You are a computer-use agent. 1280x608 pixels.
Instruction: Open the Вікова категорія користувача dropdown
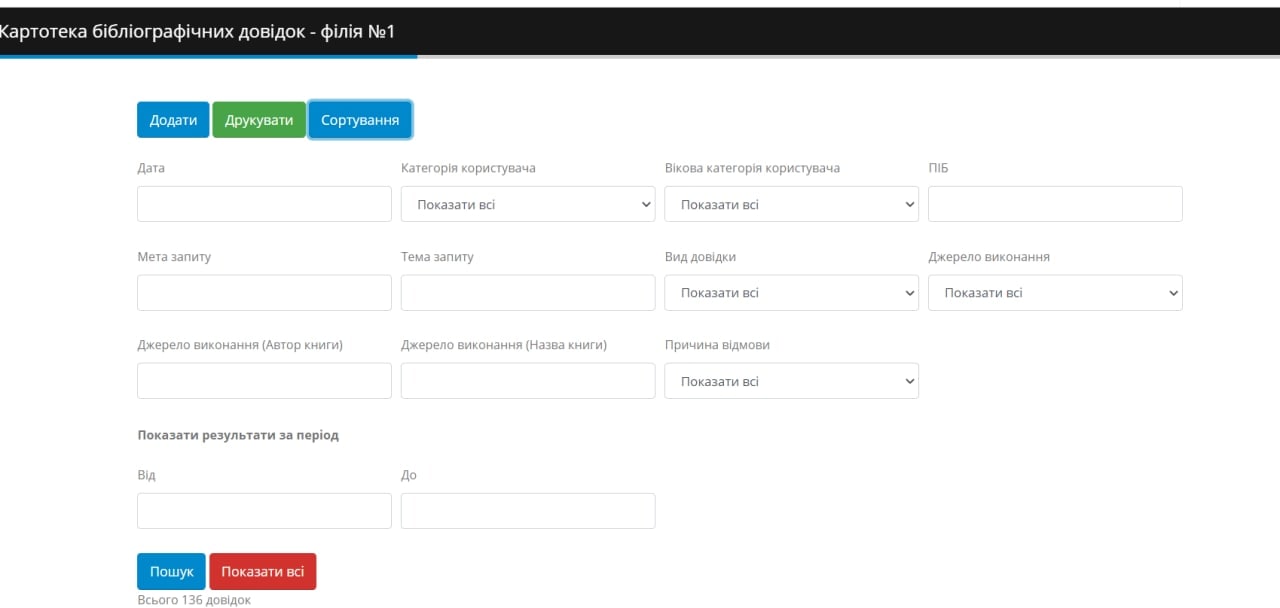(x=792, y=204)
